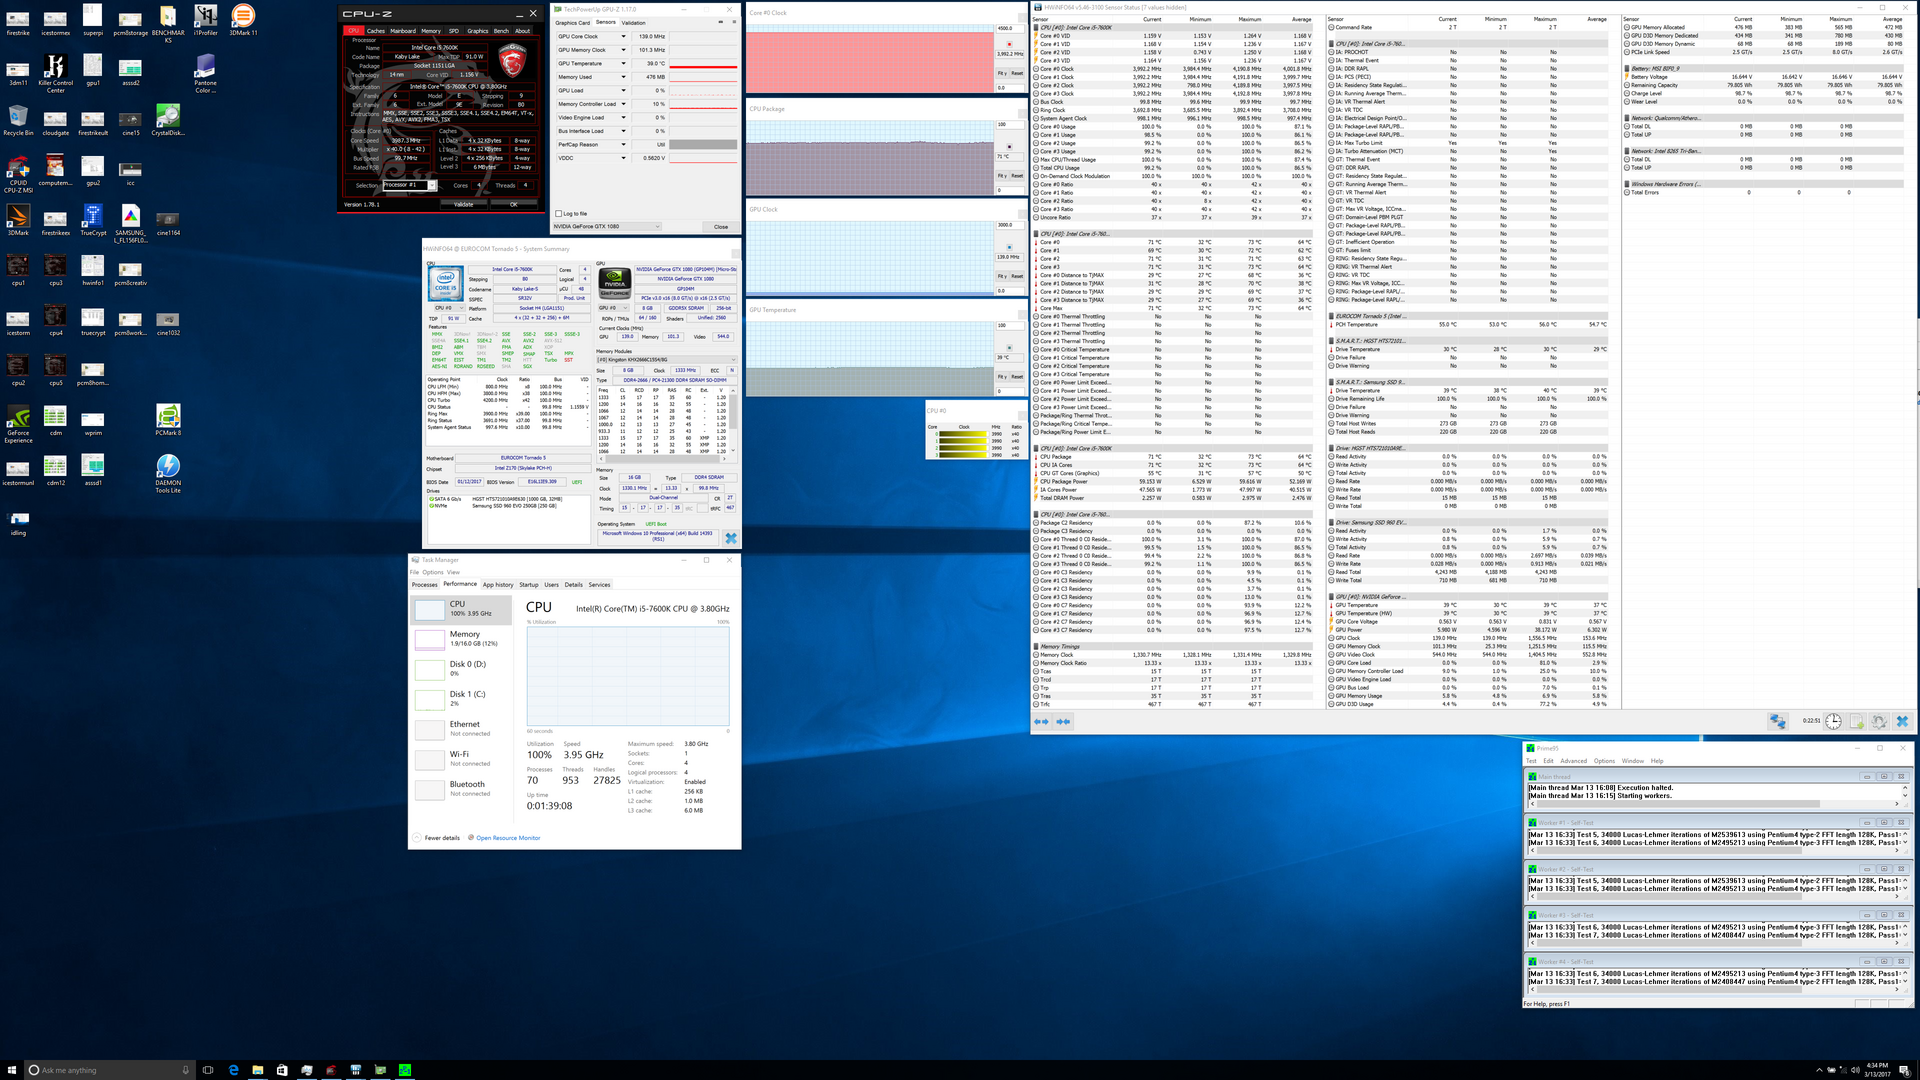Click HWiNFO collapse columns arrows icon
The height and width of the screenshot is (1080, 1920).
[x=1063, y=721]
